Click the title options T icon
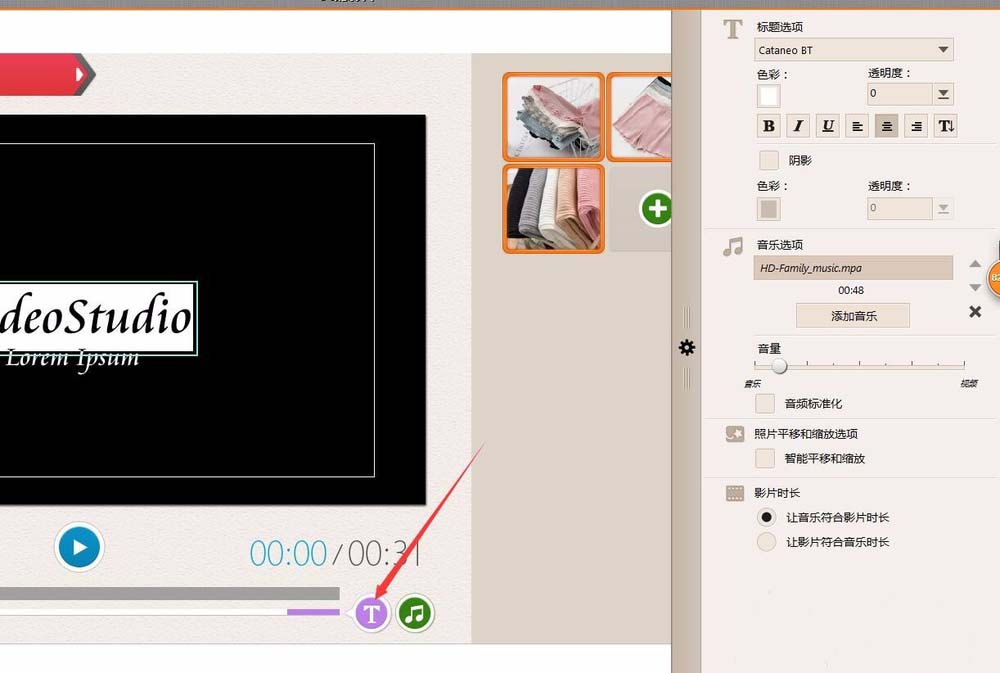The image size is (1000, 673). pos(733,29)
